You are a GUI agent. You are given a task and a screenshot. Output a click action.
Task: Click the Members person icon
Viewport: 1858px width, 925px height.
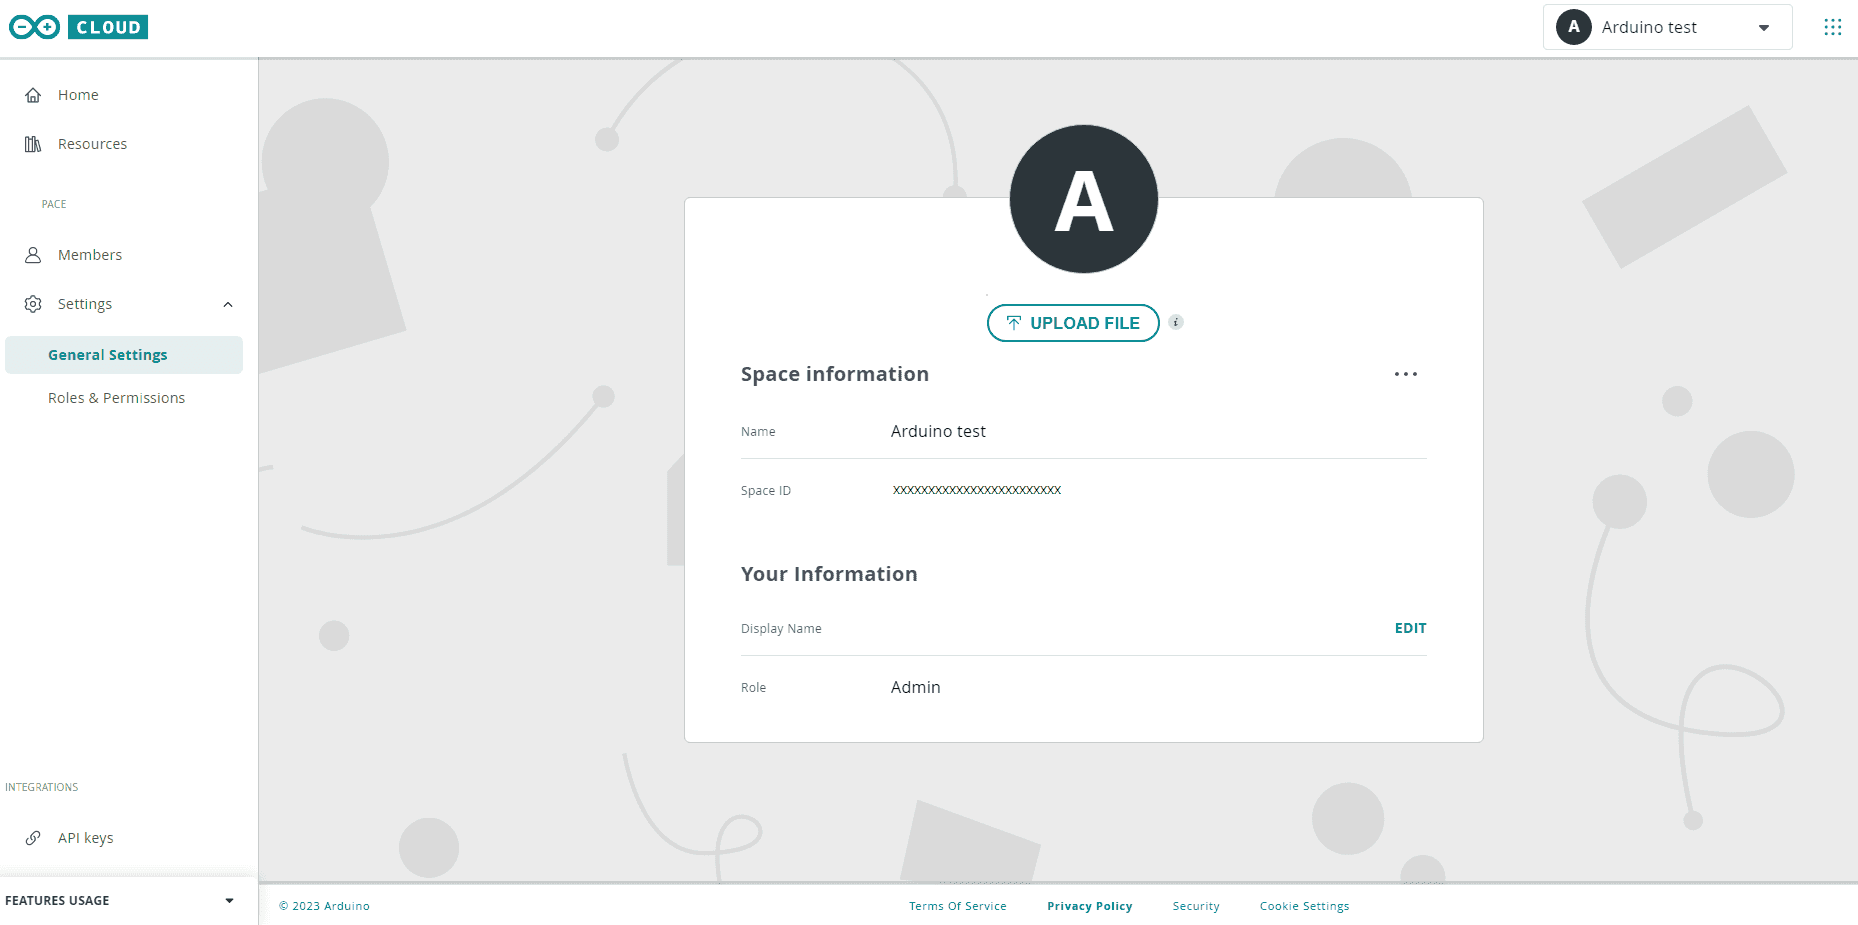33,255
